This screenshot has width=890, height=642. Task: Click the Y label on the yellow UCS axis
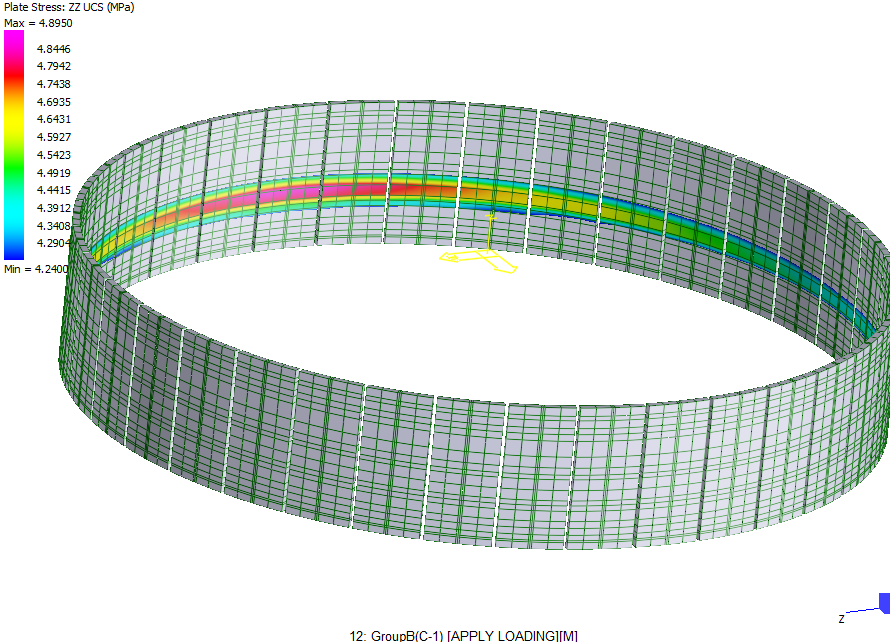click(x=491, y=216)
